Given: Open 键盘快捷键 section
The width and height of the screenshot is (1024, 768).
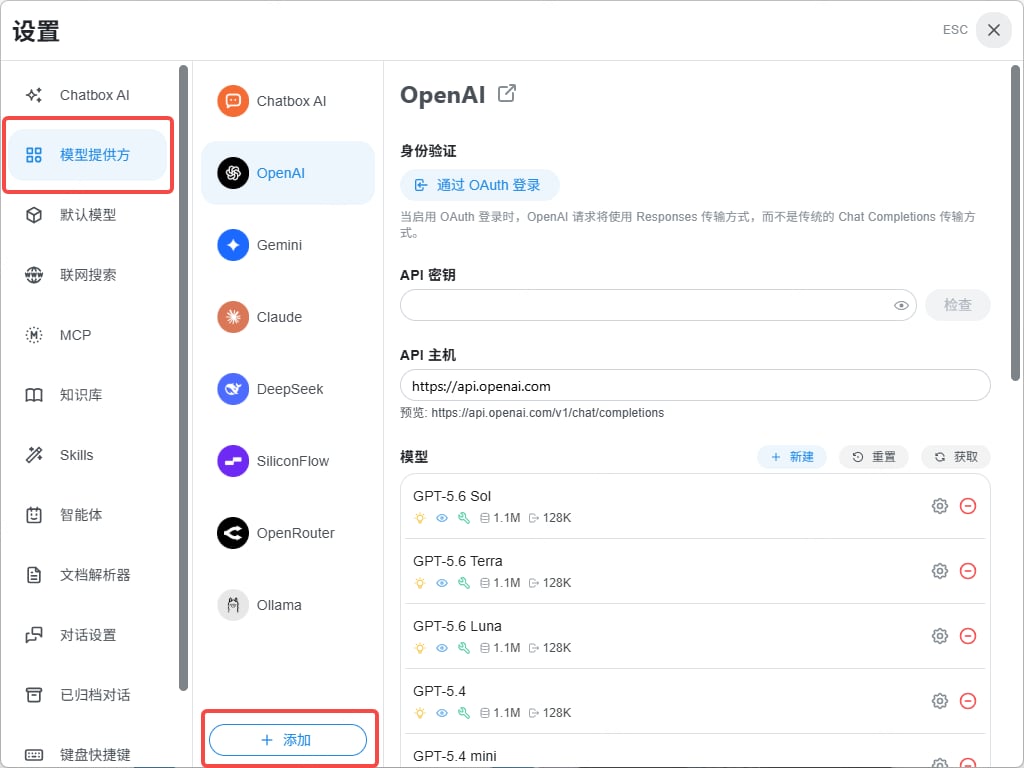Looking at the screenshot, I should [88, 754].
